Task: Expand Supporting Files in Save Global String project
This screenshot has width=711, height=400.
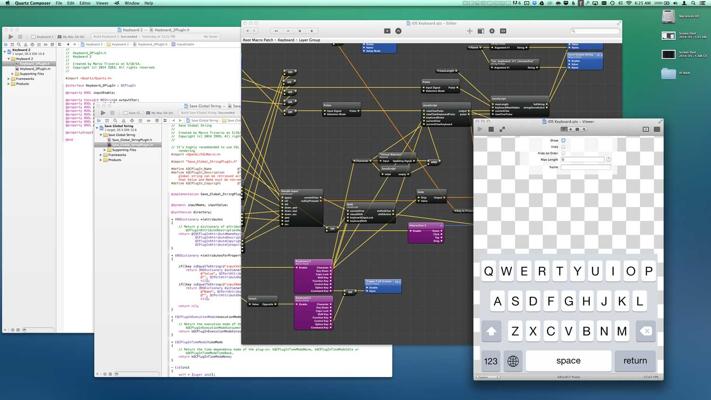Action: click(105, 150)
